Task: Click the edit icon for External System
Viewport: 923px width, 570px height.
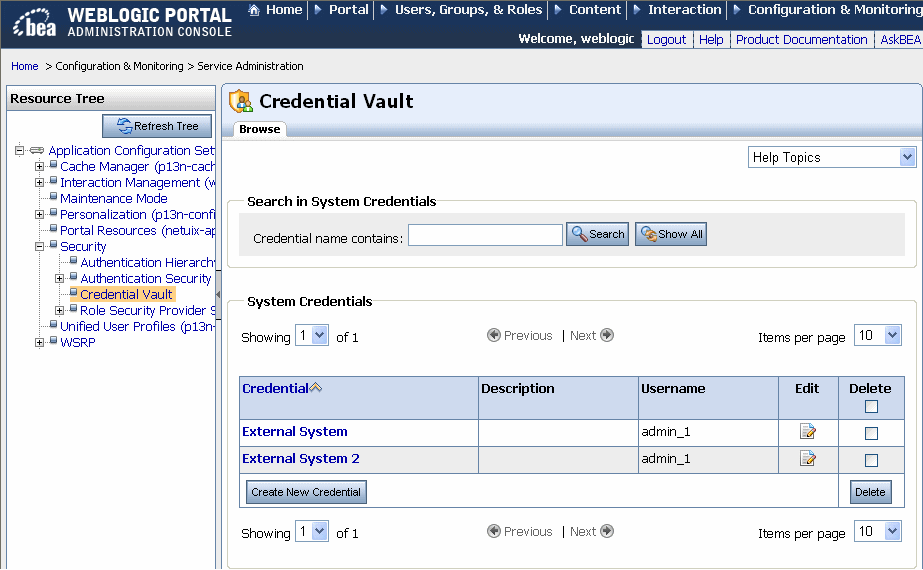Action: point(808,432)
